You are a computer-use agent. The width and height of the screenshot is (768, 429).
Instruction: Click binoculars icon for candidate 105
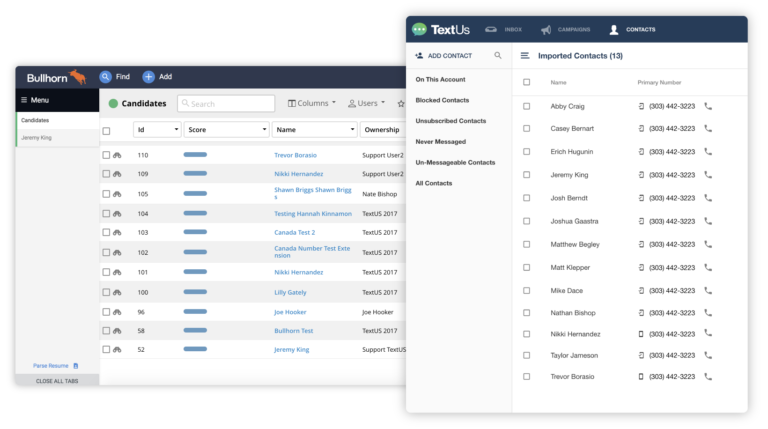(117, 194)
